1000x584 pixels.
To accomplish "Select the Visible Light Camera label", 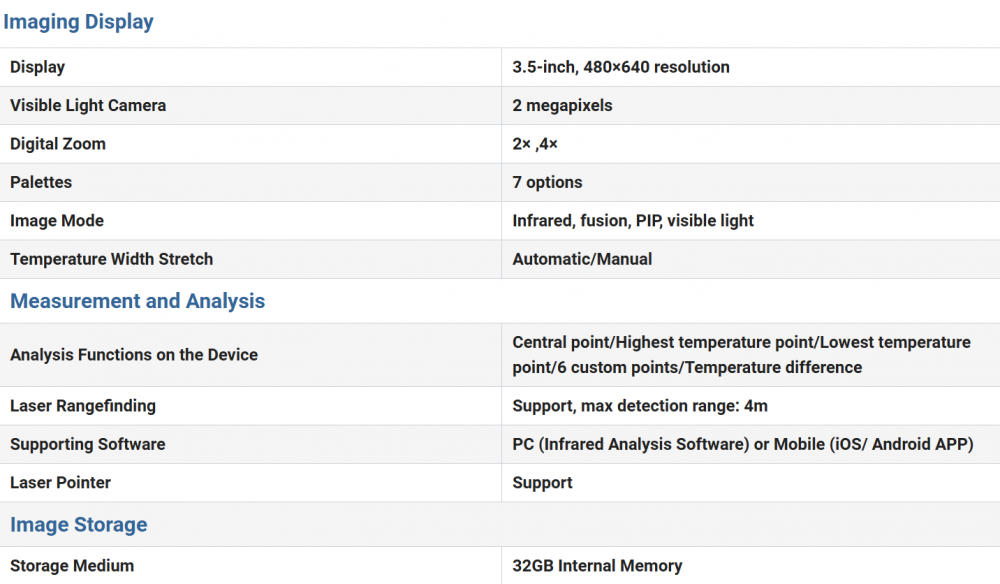I will coord(88,105).
